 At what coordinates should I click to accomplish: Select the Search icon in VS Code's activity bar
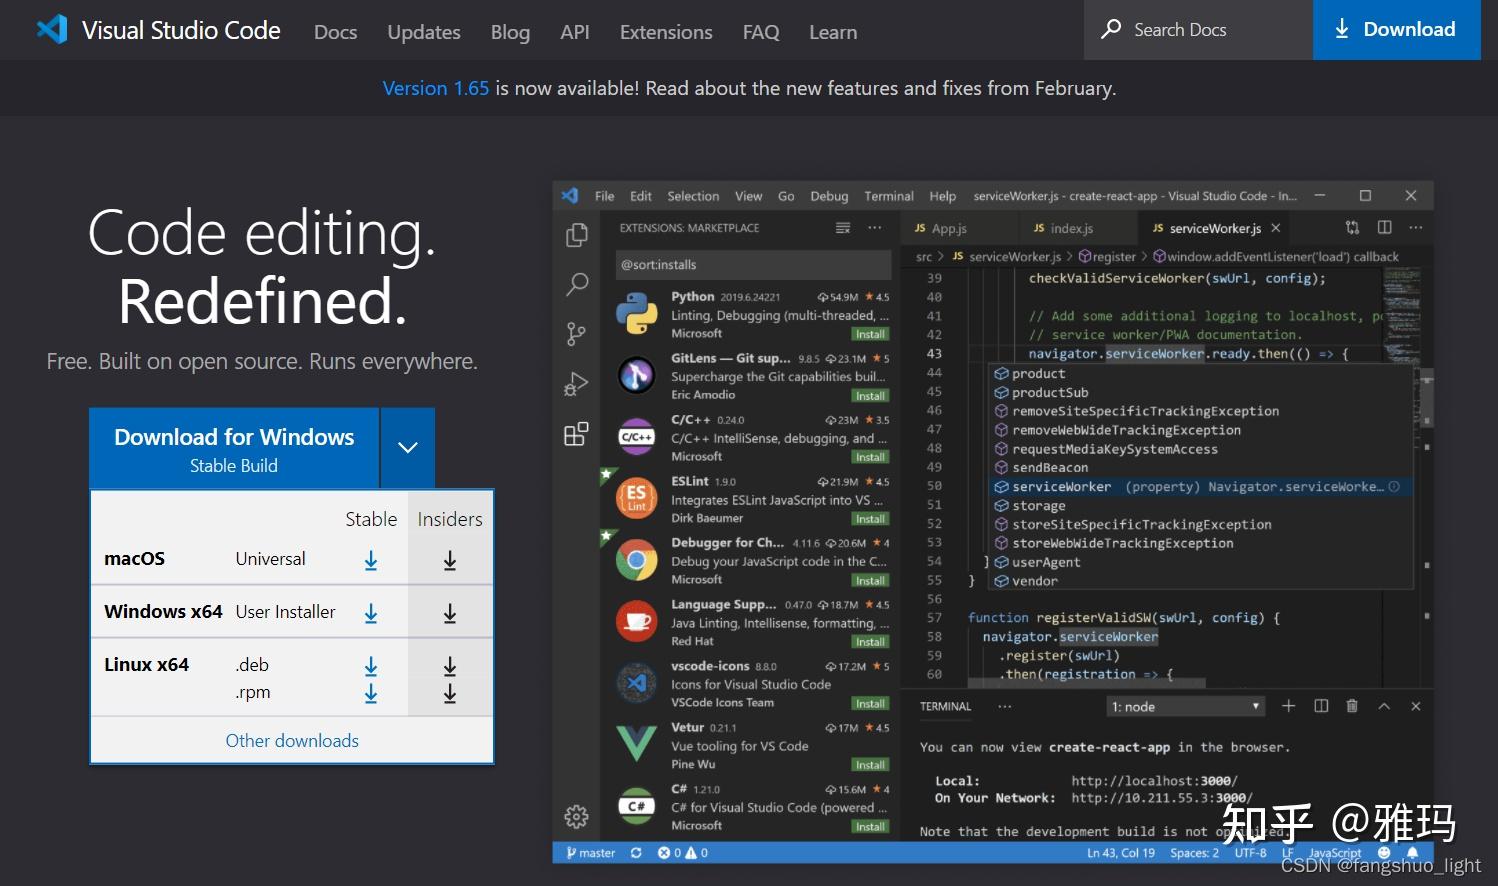576,285
